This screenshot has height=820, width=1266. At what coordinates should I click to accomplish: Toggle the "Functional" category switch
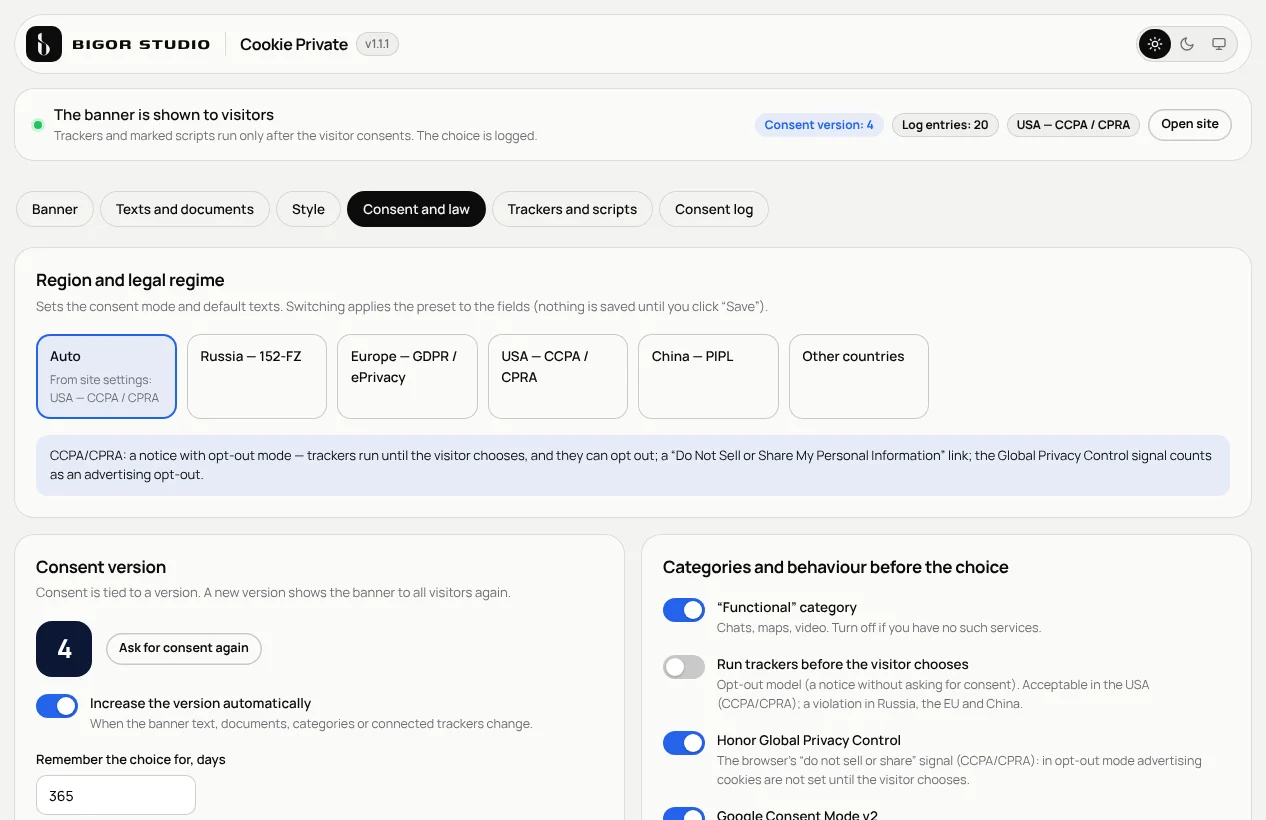tap(684, 610)
